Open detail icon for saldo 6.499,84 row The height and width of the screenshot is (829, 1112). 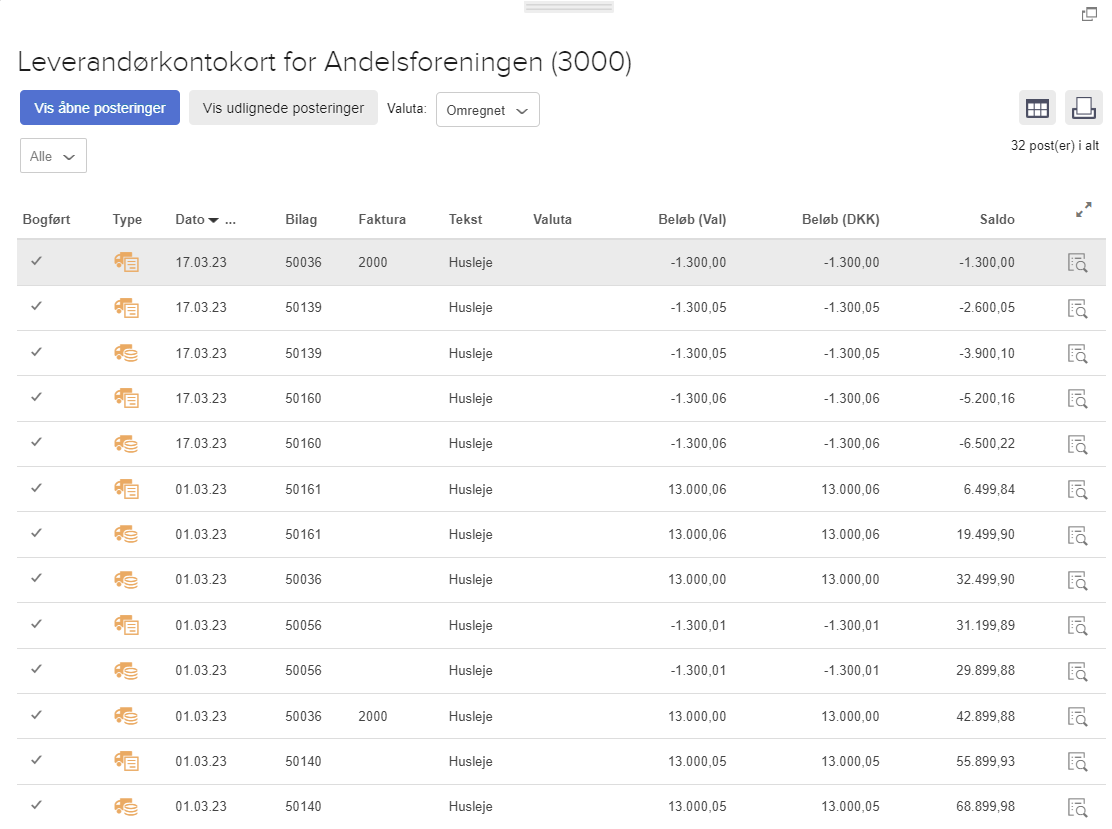point(1077,489)
